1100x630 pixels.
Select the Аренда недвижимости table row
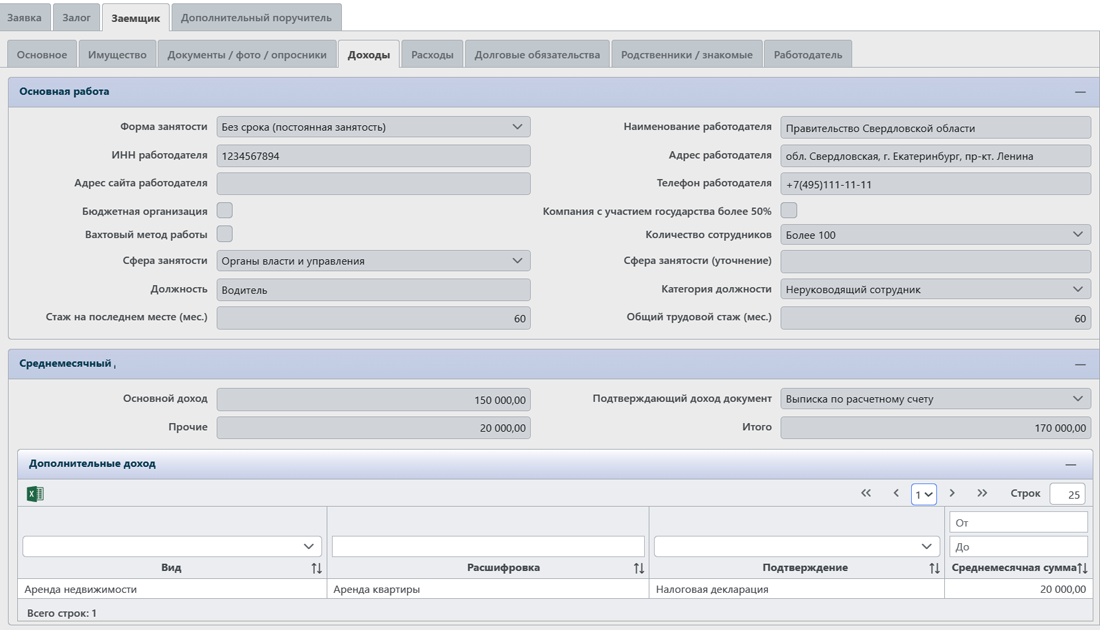[x=170, y=590]
